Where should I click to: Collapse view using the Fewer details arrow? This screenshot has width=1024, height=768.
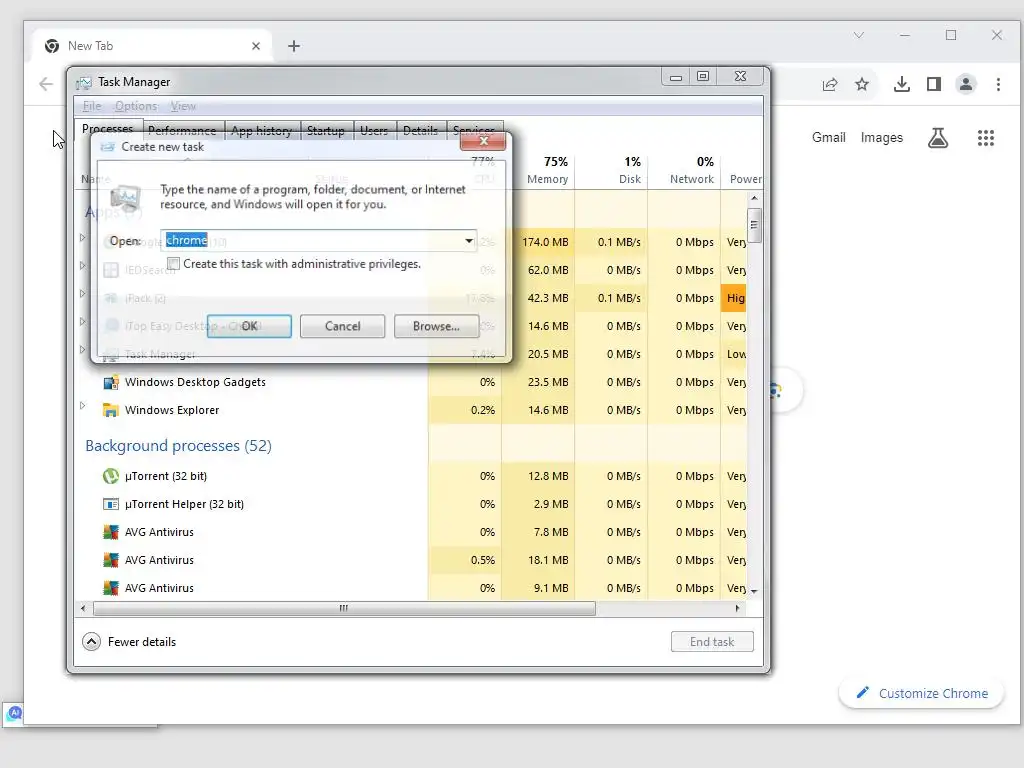(x=91, y=642)
